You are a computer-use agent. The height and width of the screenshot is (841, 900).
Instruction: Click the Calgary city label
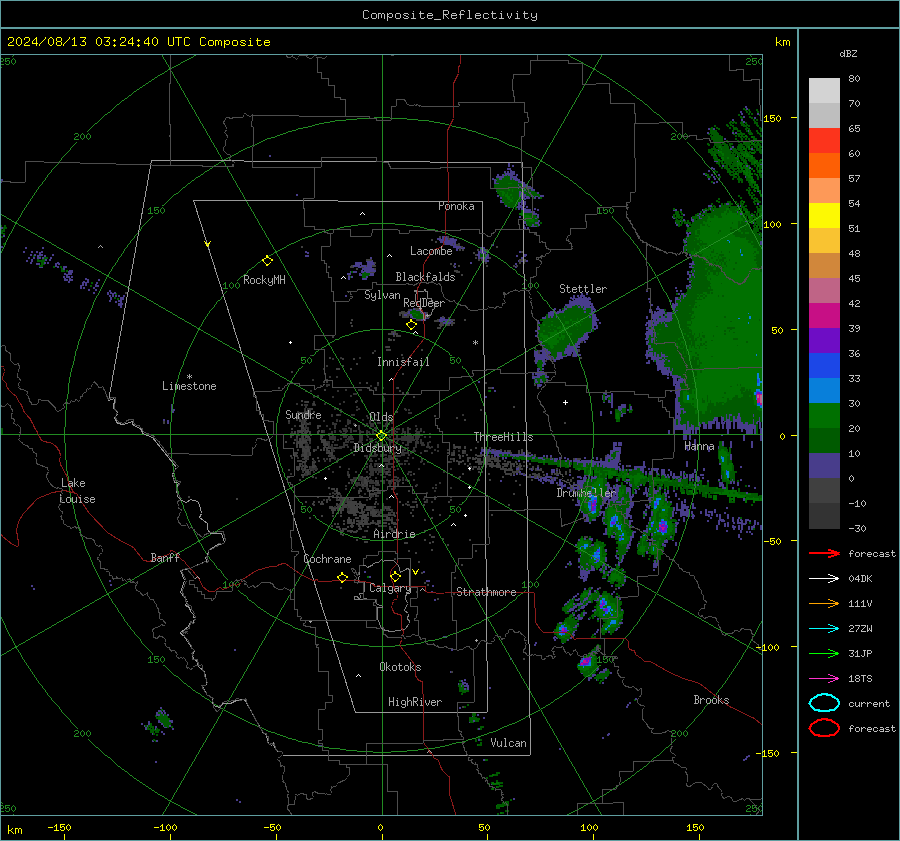click(390, 588)
